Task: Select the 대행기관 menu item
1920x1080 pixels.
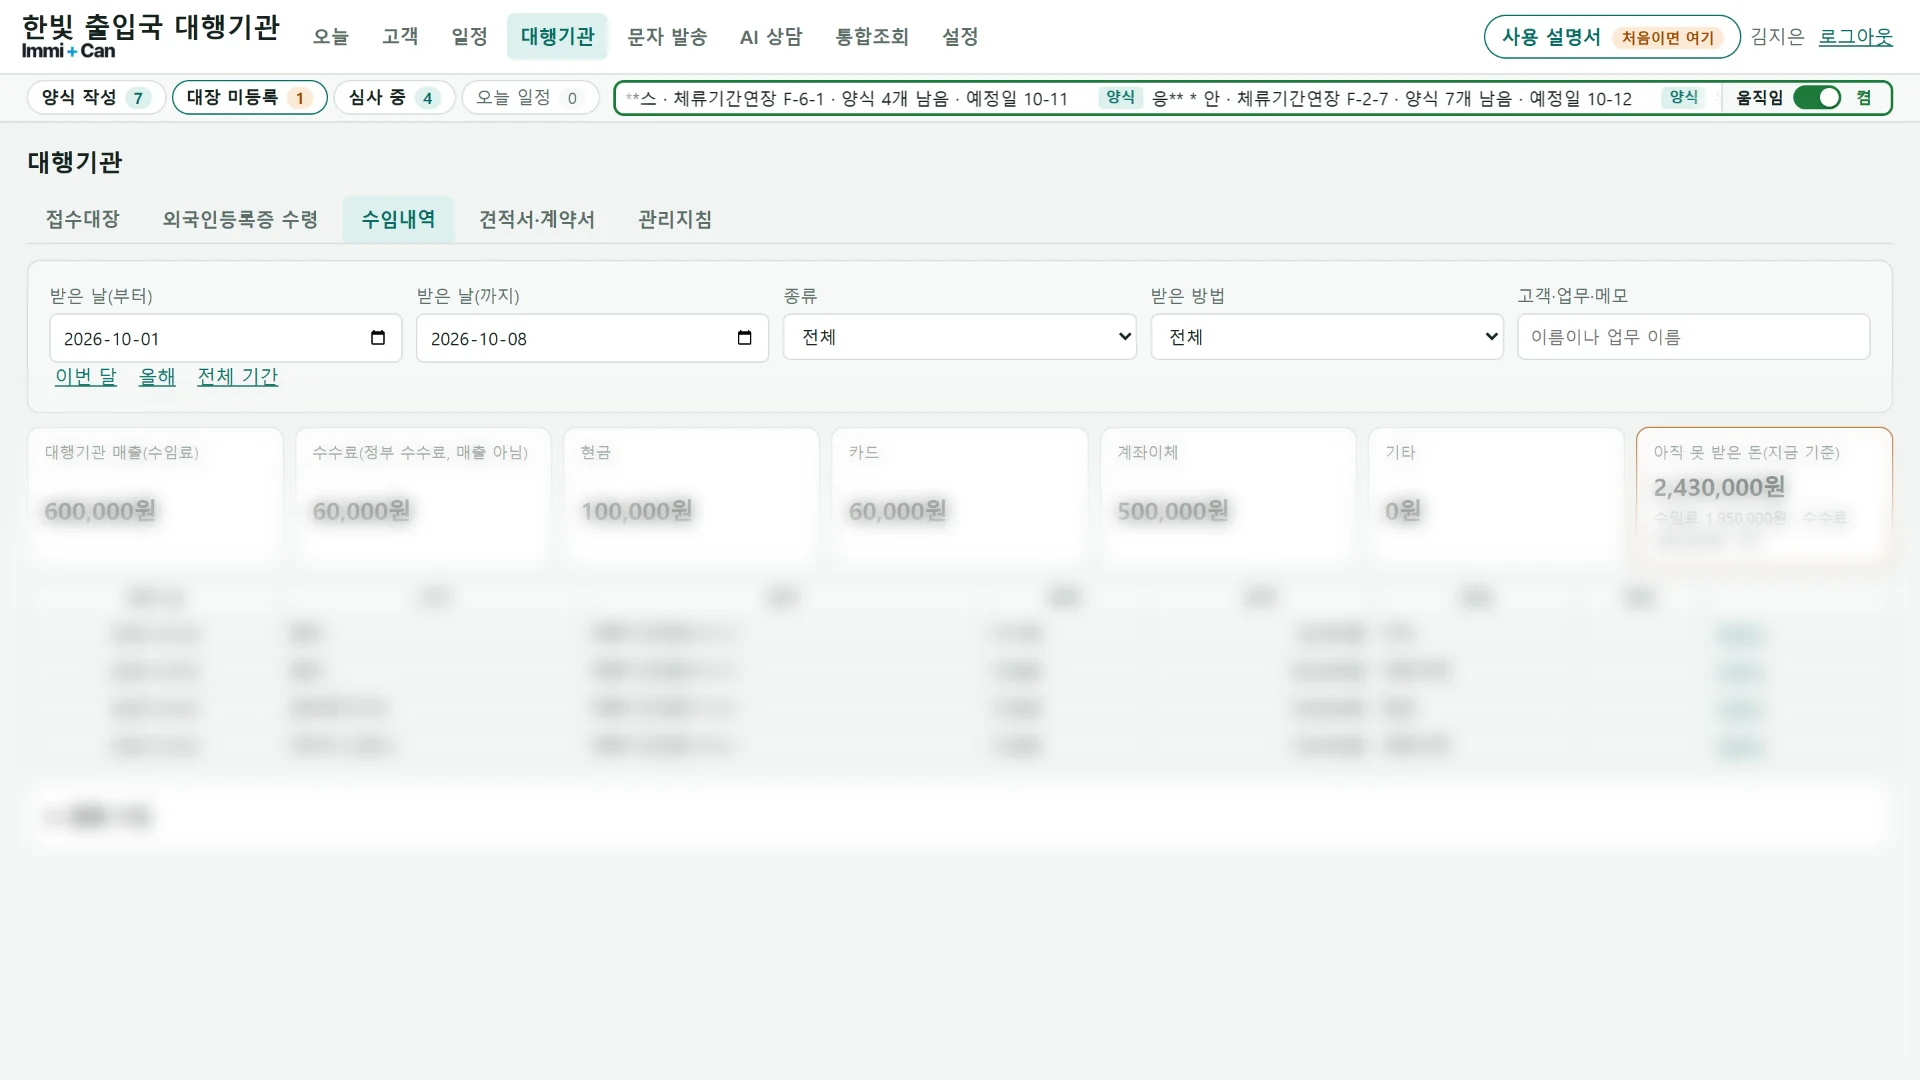Action: click(x=557, y=36)
